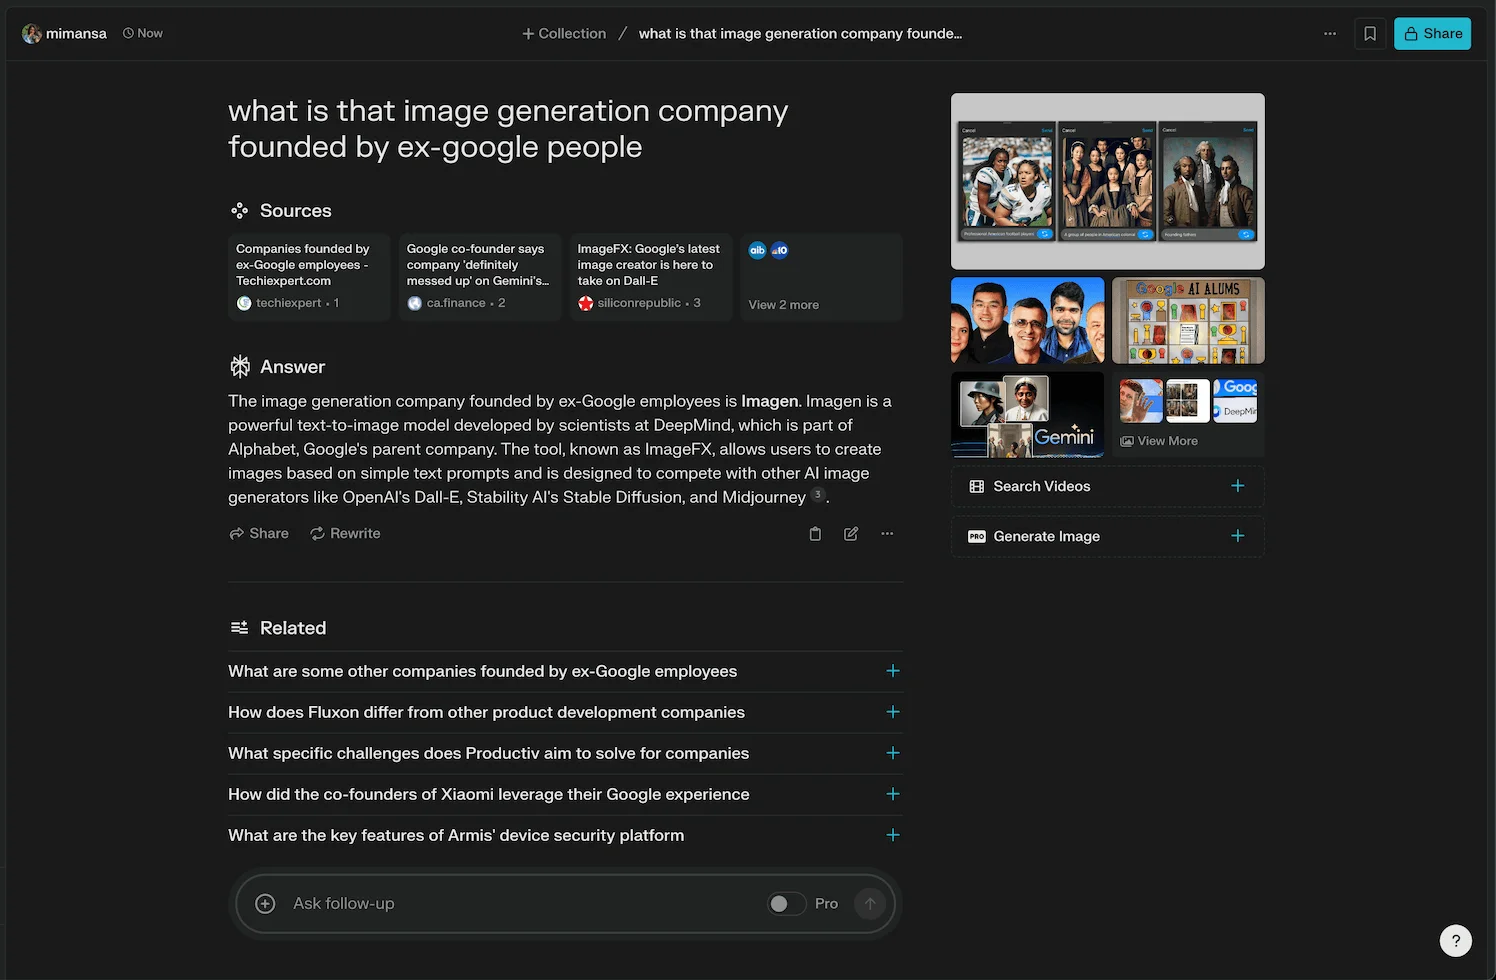Open the Collection menu item
1496x980 pixels.
click(x=564, y=33)
